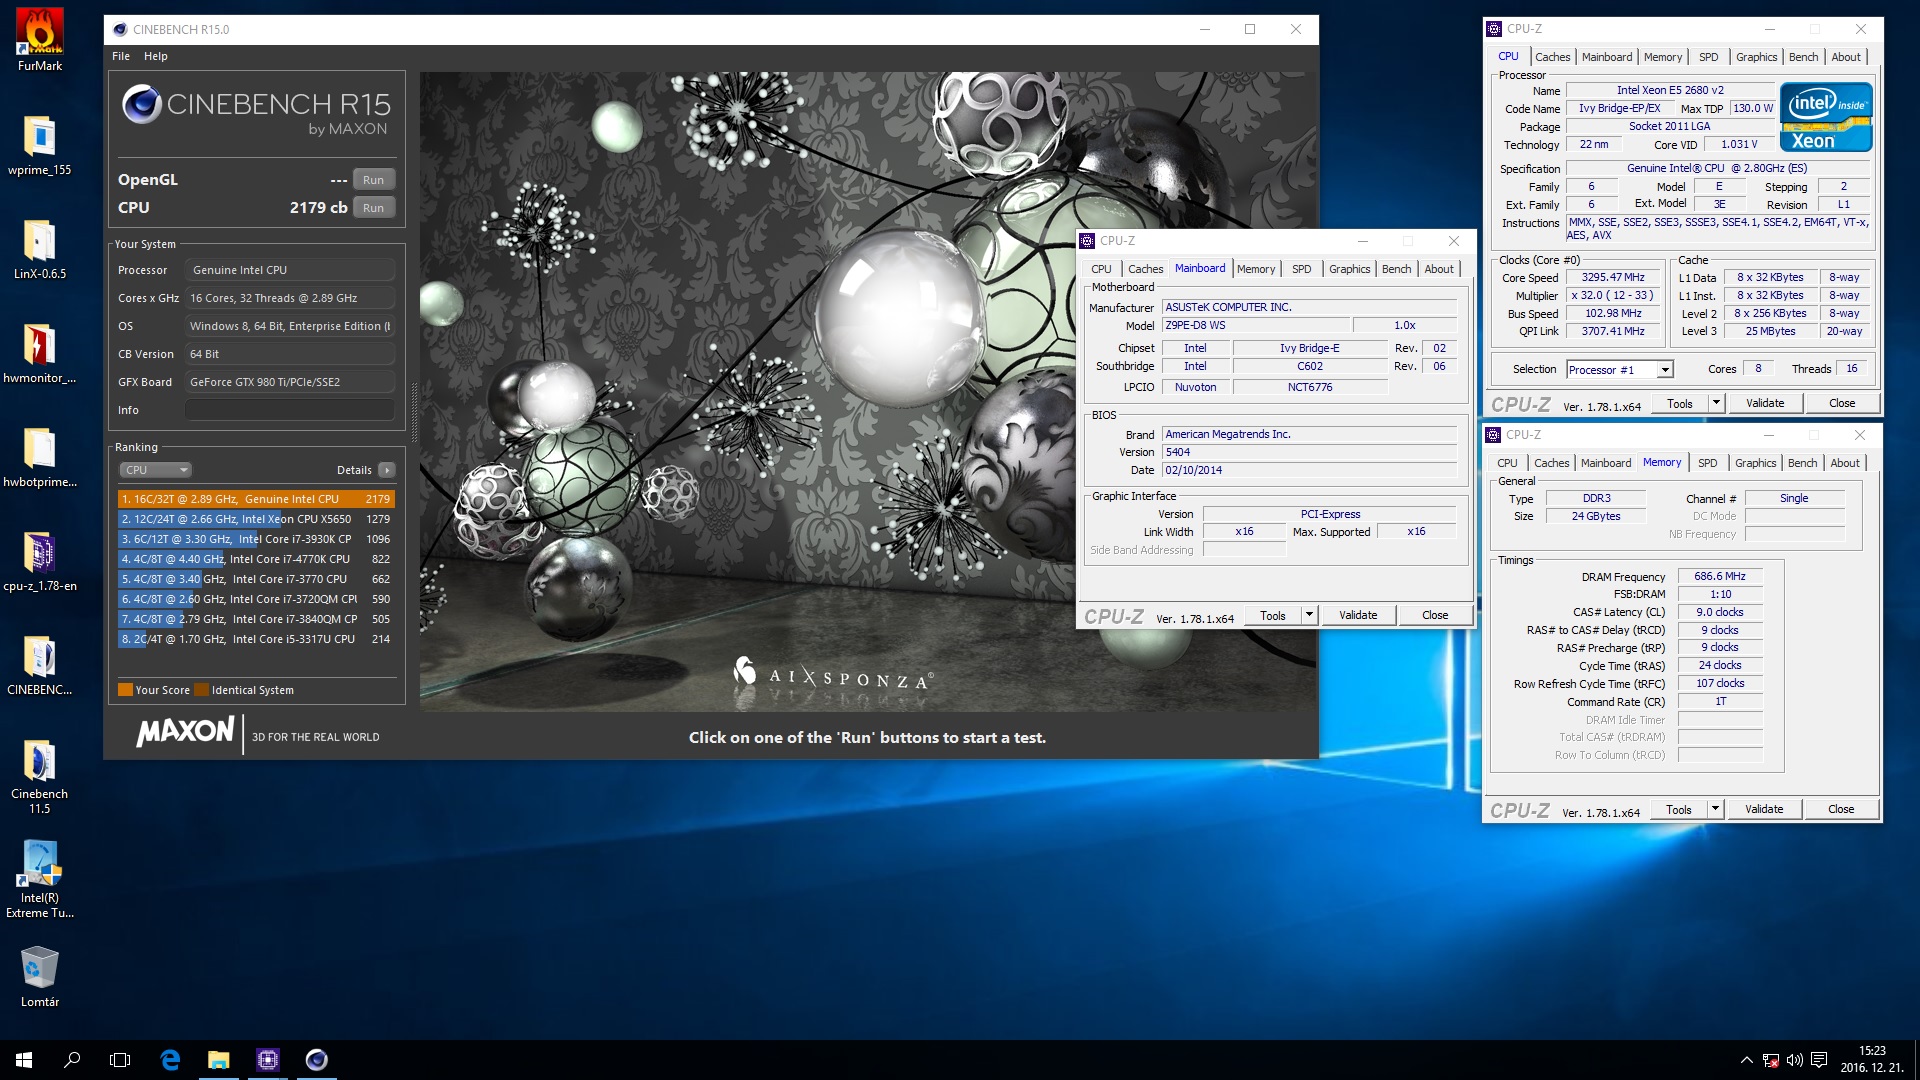
Task: Select ranking row 16C/32T Genuine Intel CPU
Action: pyautogui.click(x=256, y=499)
